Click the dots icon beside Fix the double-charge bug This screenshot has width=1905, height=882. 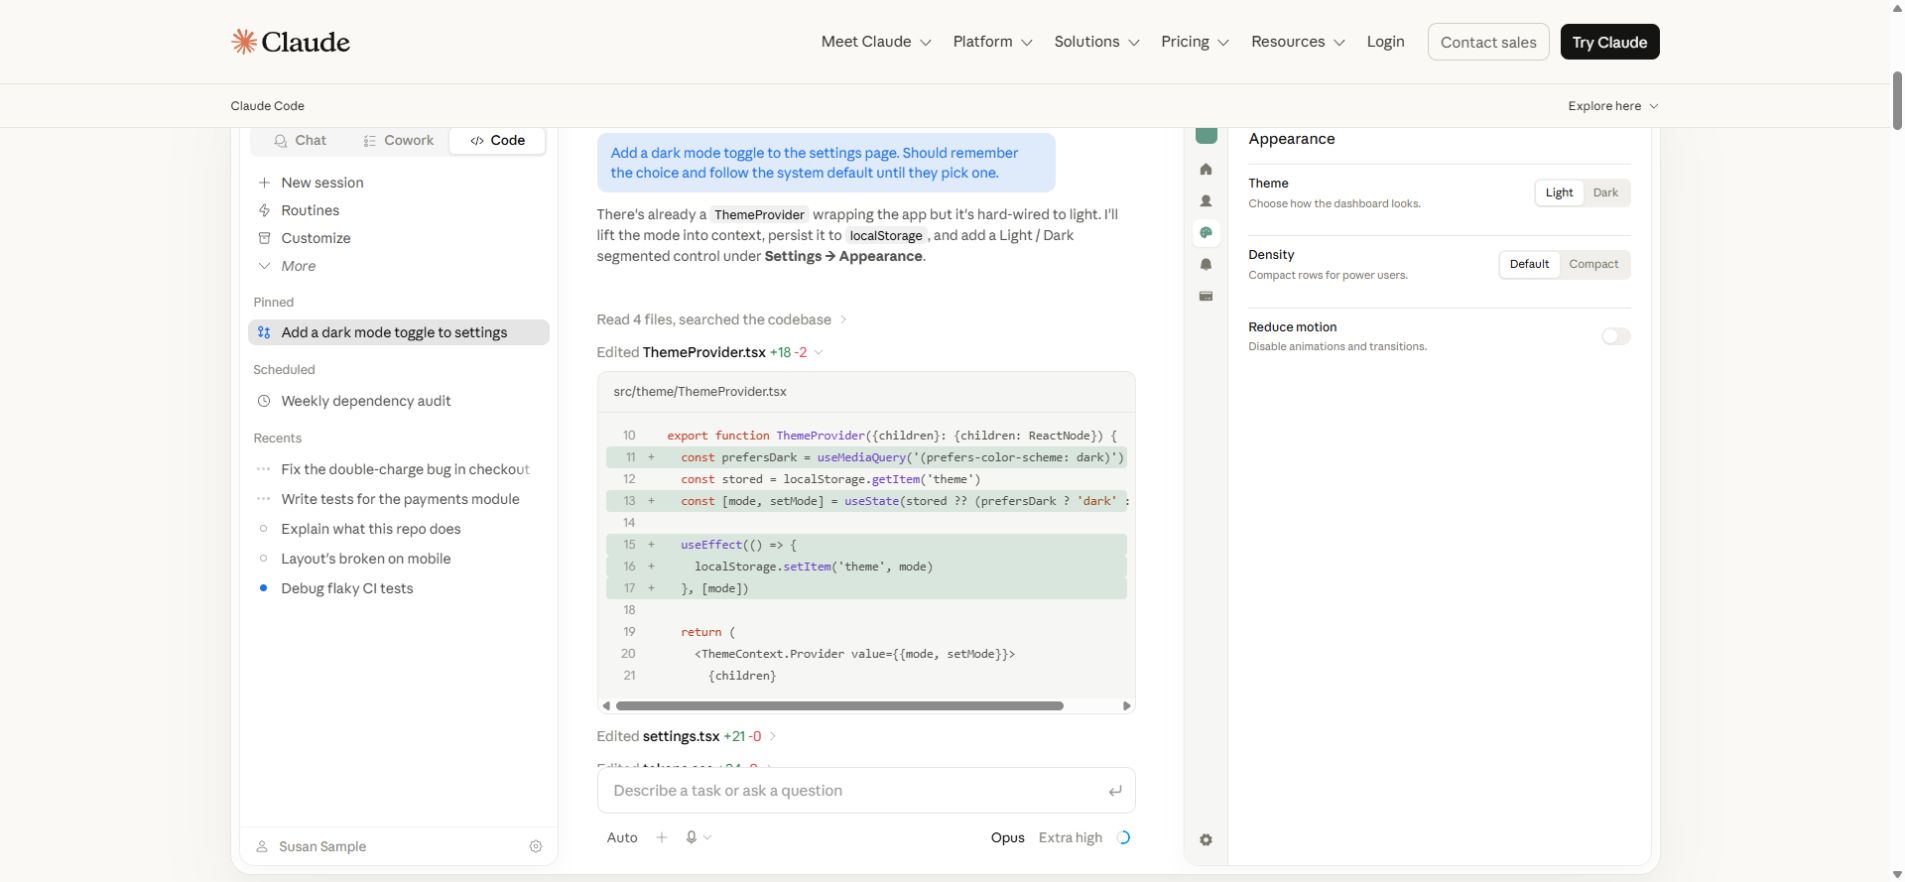(x=263, y=469)
